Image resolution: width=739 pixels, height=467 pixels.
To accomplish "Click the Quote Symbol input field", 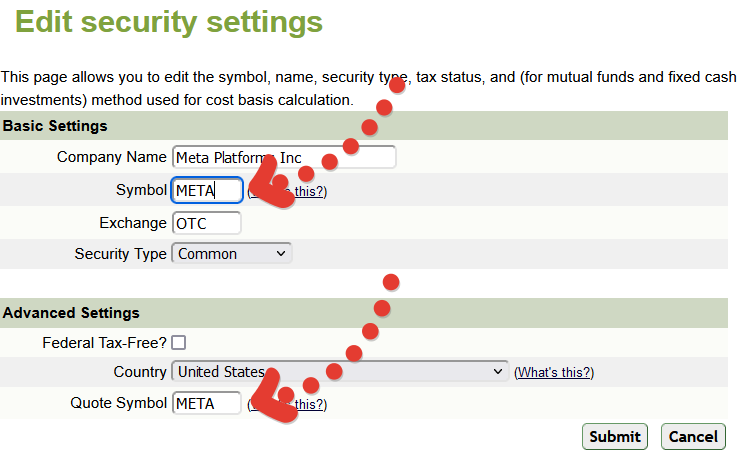I will (x=207, y=403).
